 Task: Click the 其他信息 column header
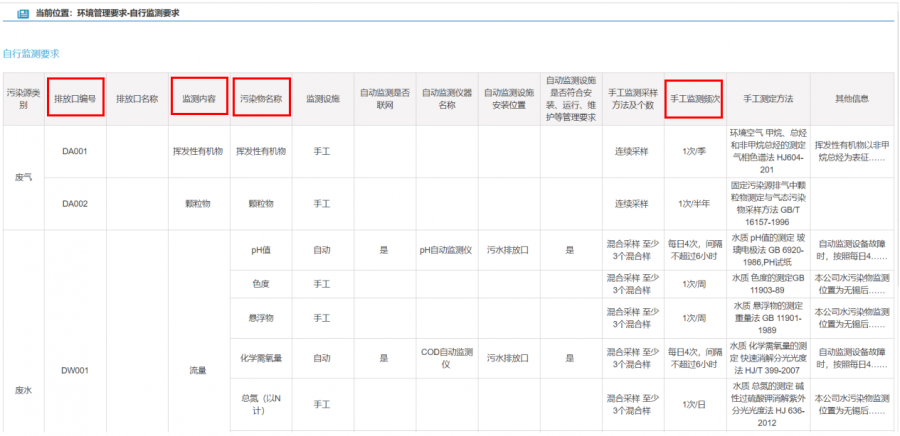(x=853, y=99)
